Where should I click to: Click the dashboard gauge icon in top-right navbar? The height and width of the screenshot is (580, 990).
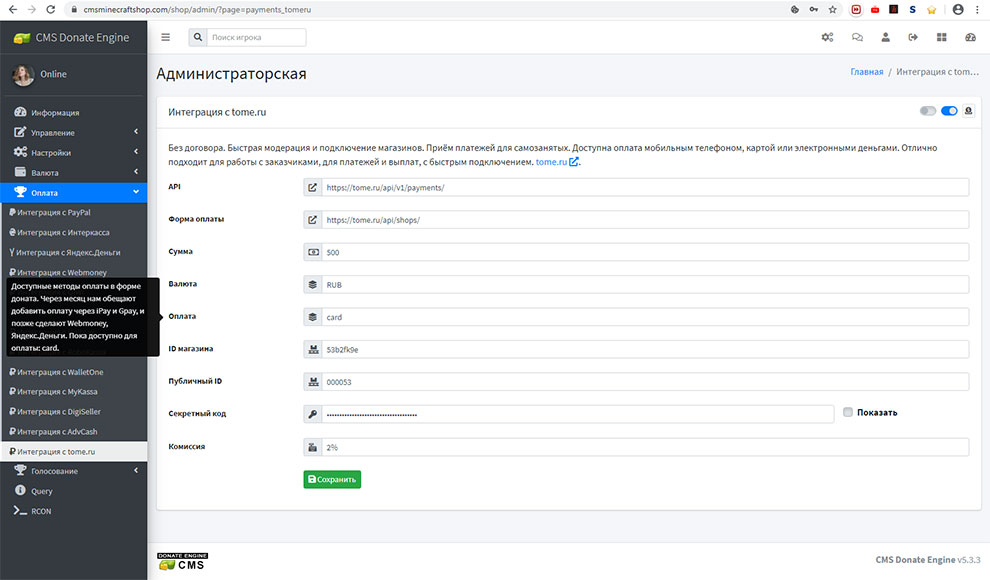point(969,38)
